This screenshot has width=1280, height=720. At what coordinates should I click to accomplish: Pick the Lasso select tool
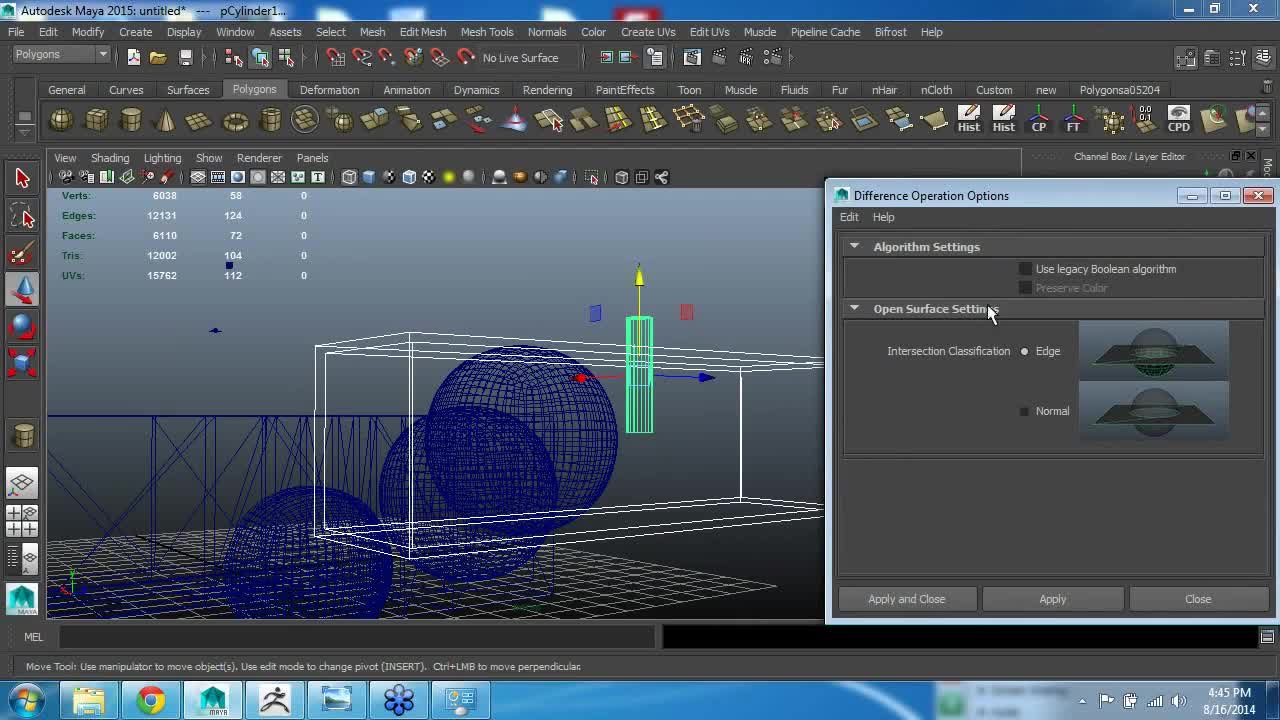point(22,216)
